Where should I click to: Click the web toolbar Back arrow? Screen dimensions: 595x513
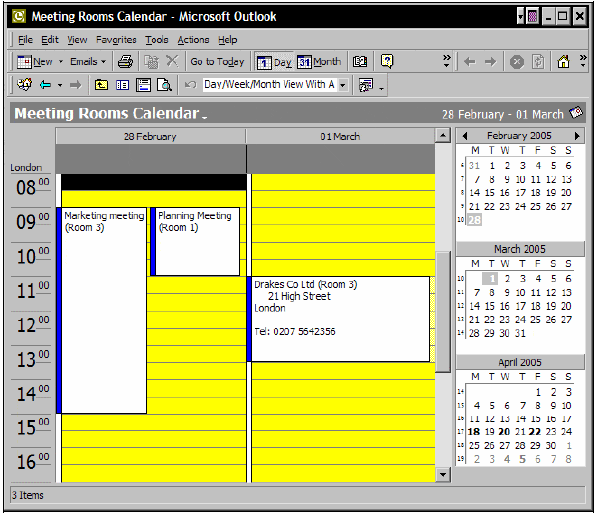point(469,61)
